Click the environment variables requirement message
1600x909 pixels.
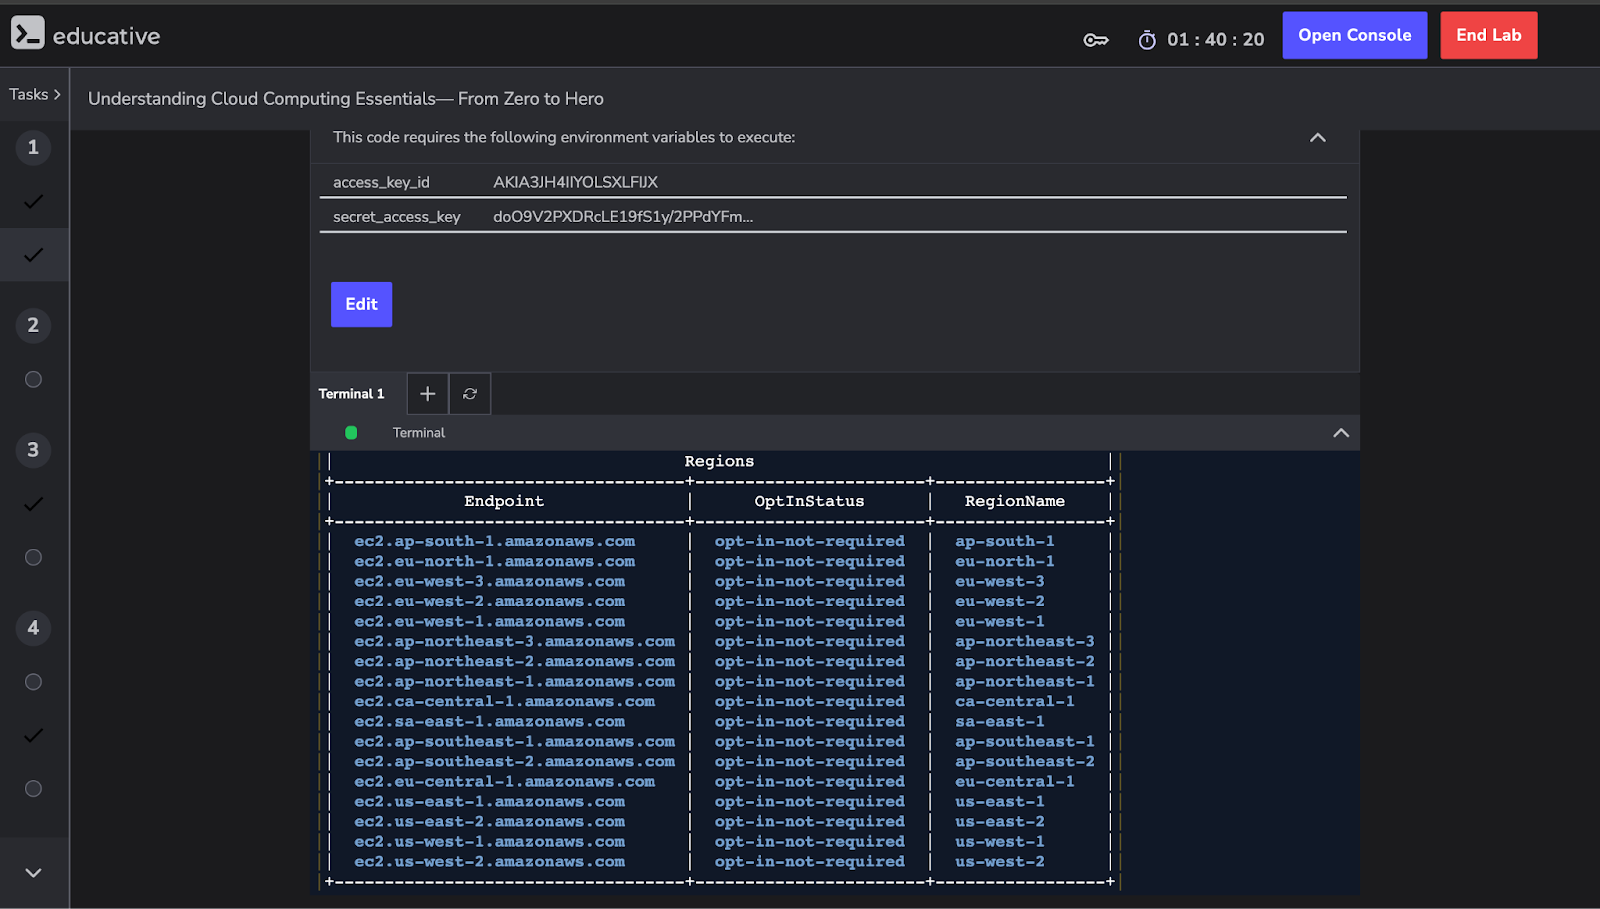(x=564, y=138)
